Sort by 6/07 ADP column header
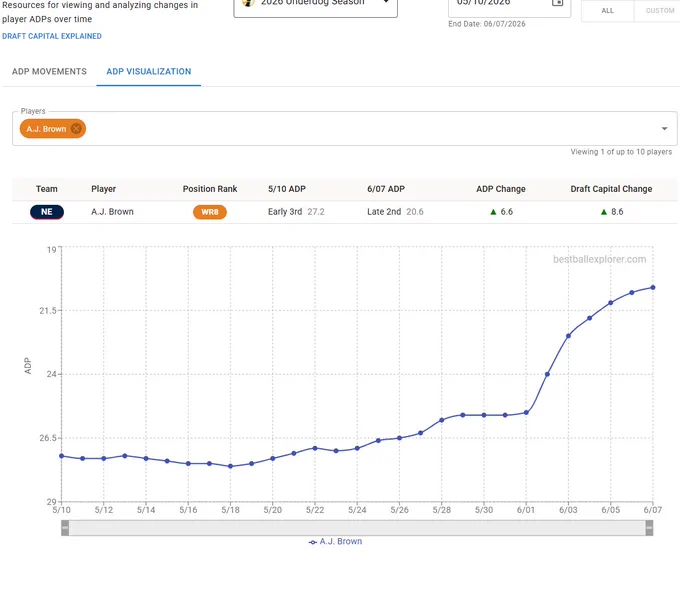This screenshot has width=680, height=599. click(x=386, y=189)
